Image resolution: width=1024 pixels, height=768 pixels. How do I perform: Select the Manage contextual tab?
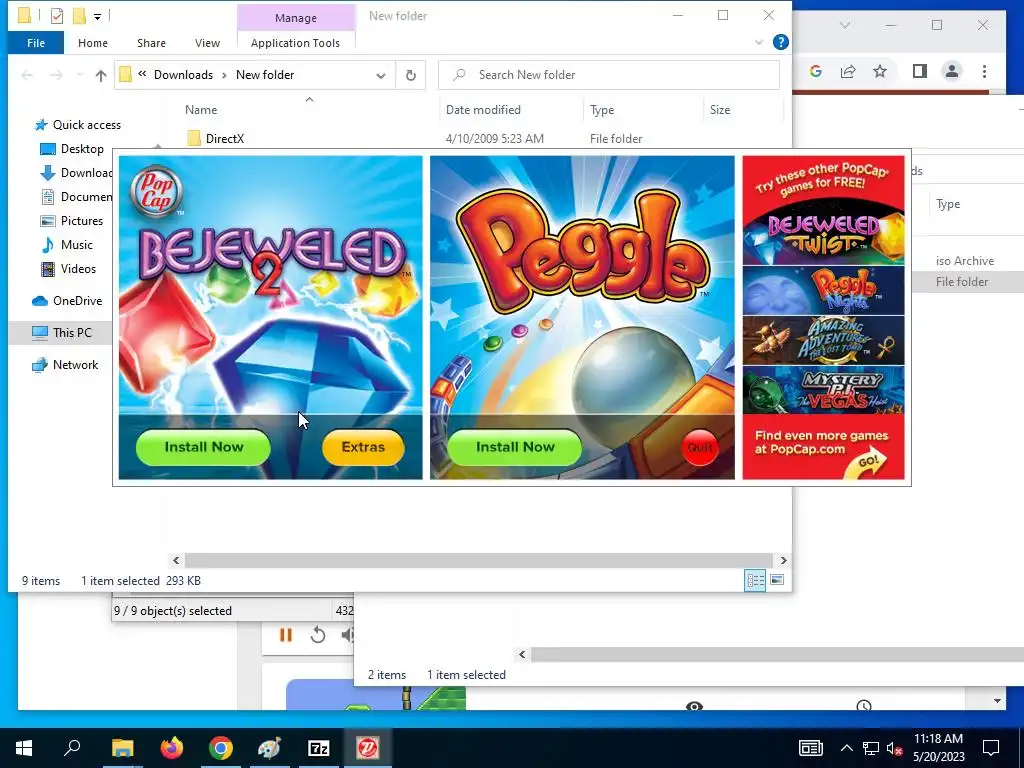(295, 18)
